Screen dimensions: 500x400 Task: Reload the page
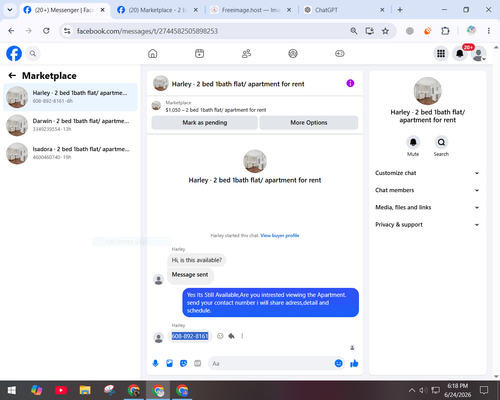tap(46, 31)
